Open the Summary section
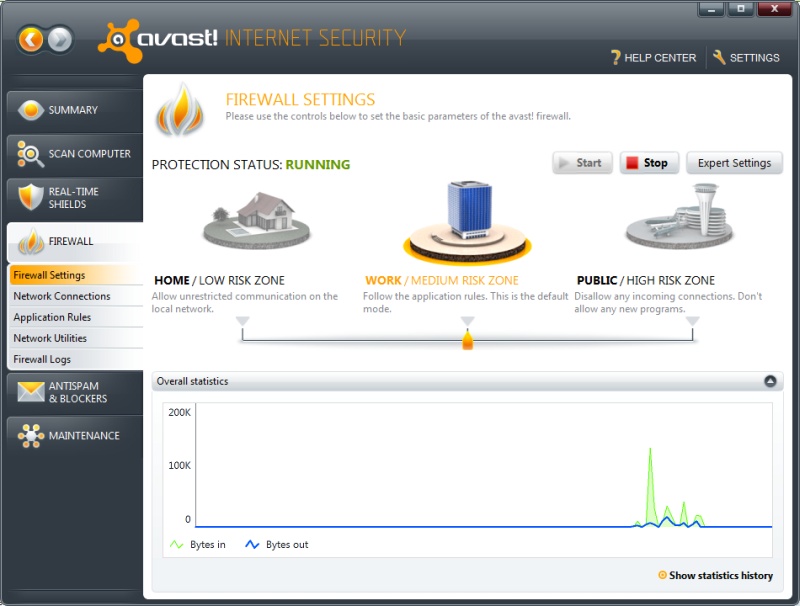 [x=75, y=110]
